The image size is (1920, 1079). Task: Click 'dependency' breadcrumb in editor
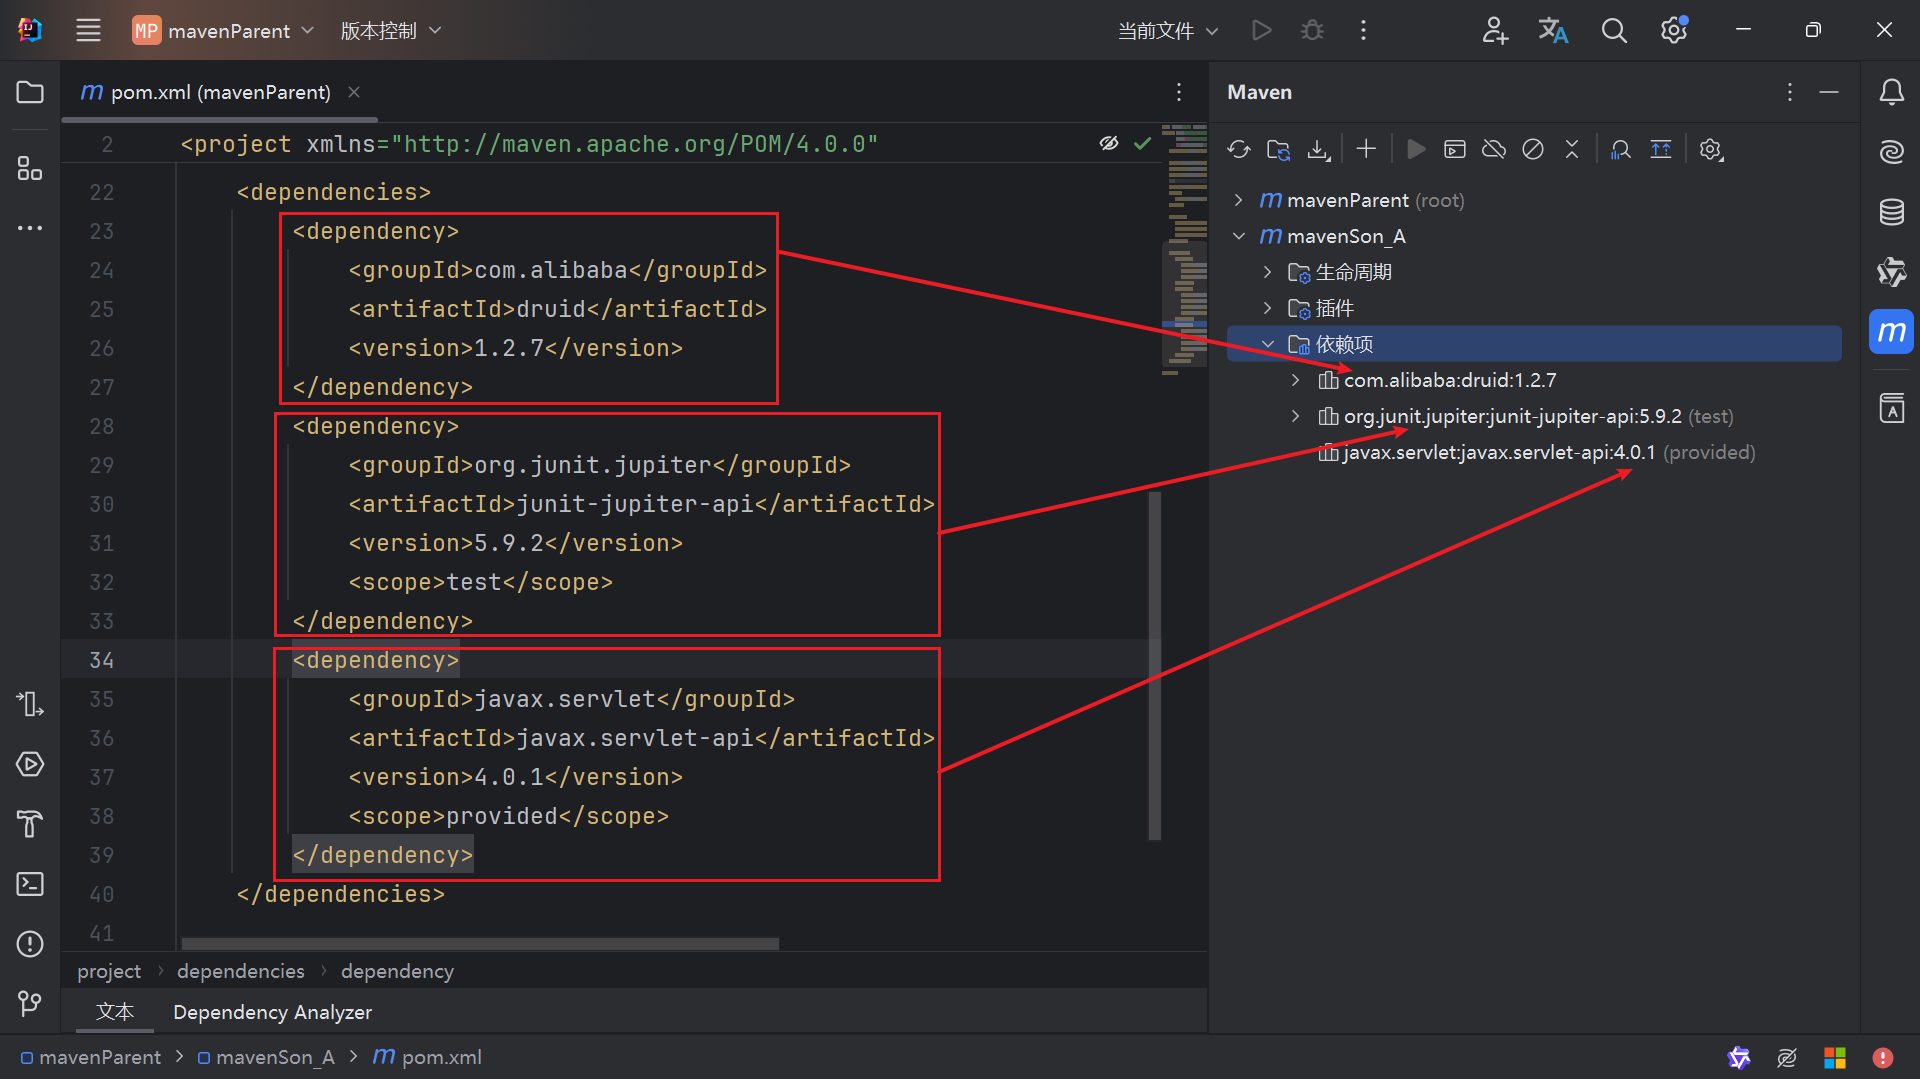tap(397, 970)
